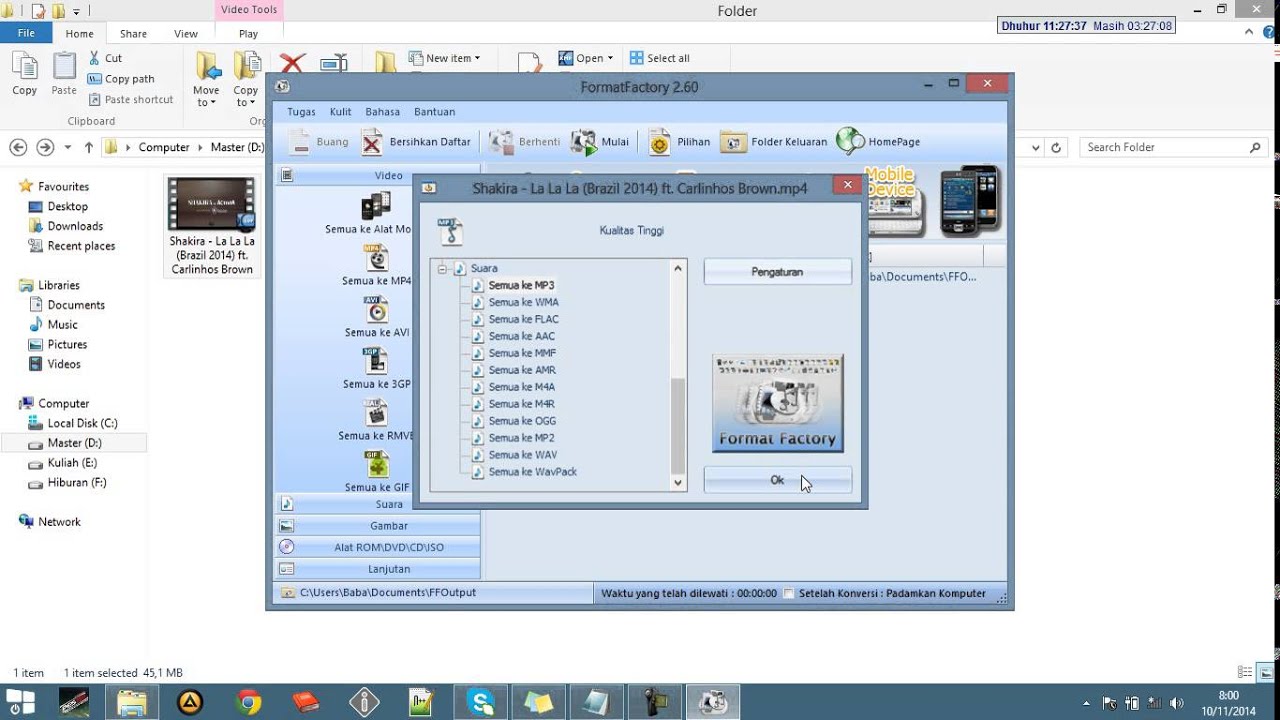Image resolution: width=1280 pixels, height=720 pixels.
Task: Select Semua ke OGG tree item
Action: tap(522, 421)
